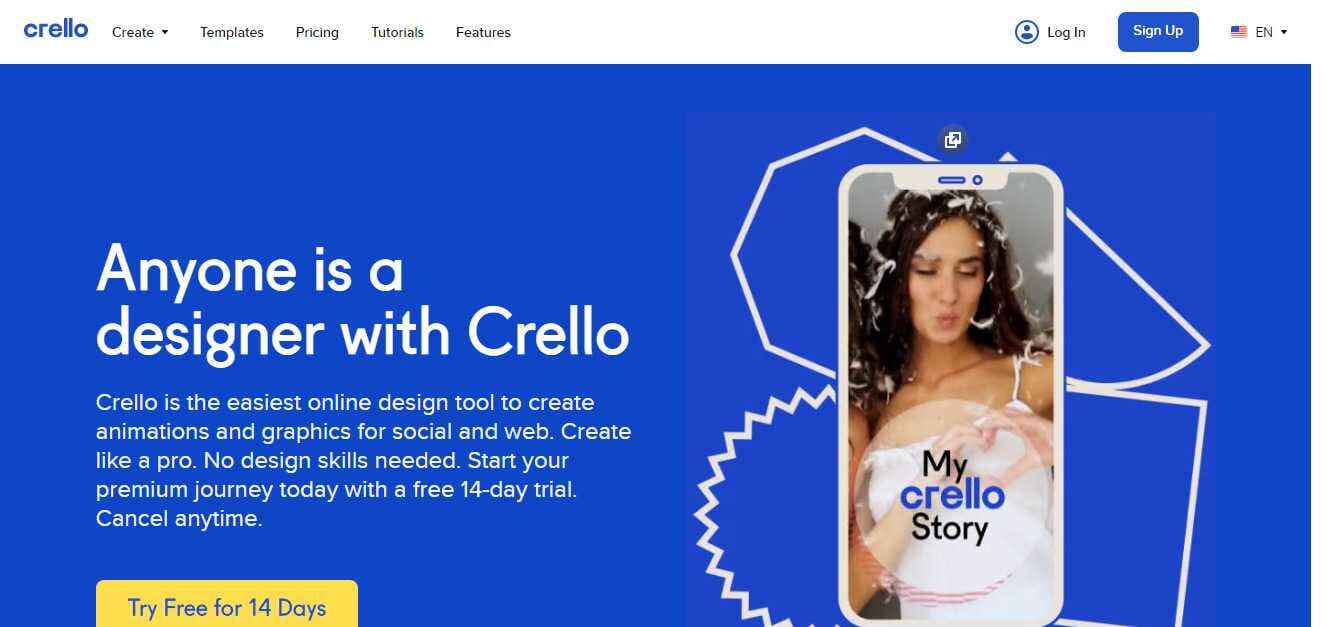Click the Log In link
Image resolution: width=1326 pixels, height=627 pixels.
coord(1066,32)
